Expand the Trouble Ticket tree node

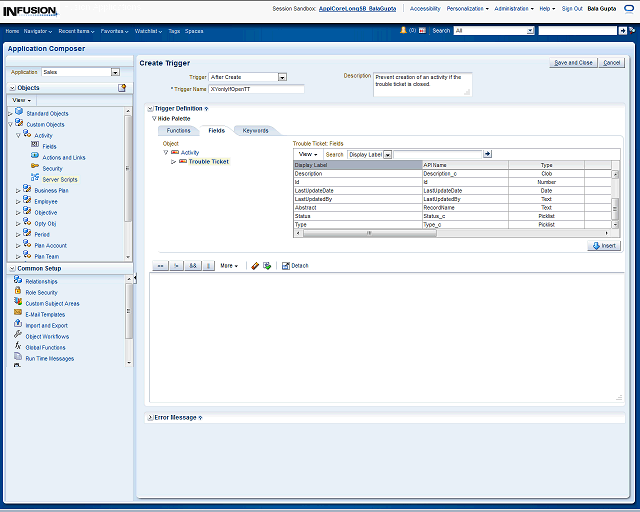coord(173,161)
